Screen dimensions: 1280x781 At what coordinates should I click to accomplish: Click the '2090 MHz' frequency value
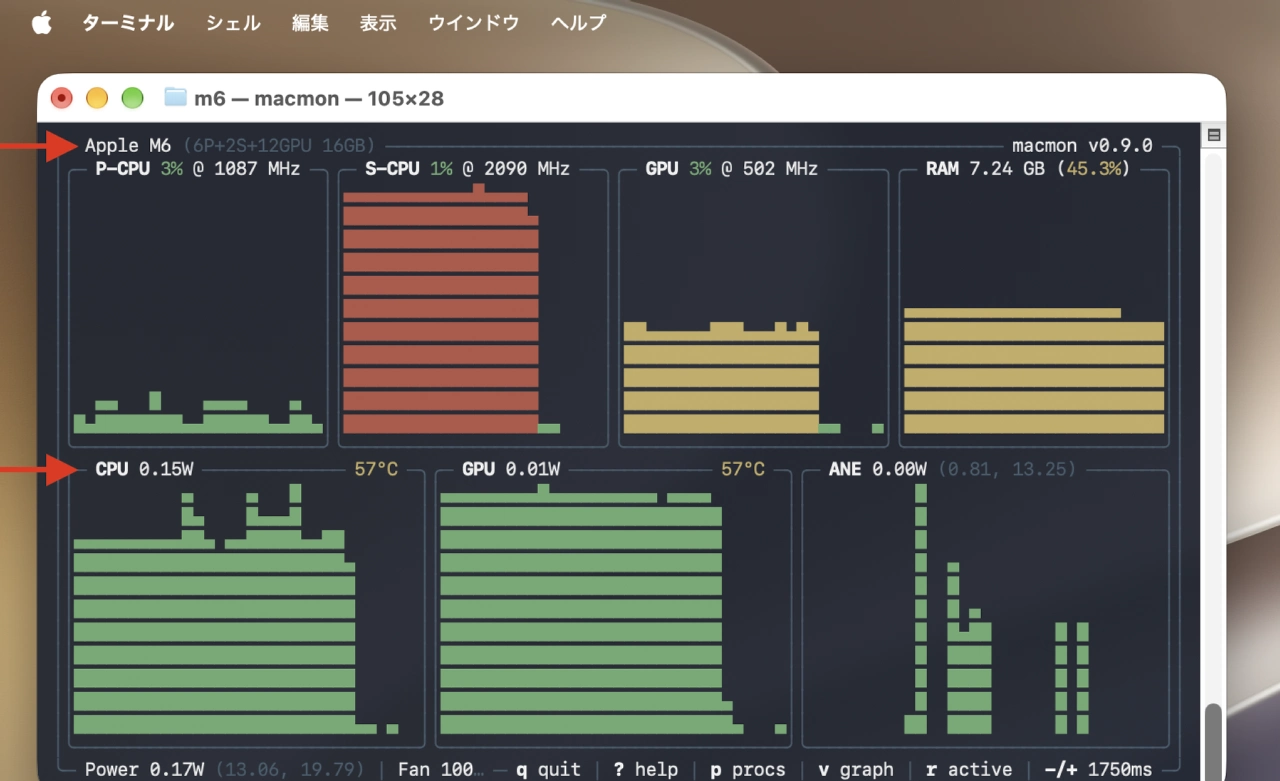pos(527,169)
